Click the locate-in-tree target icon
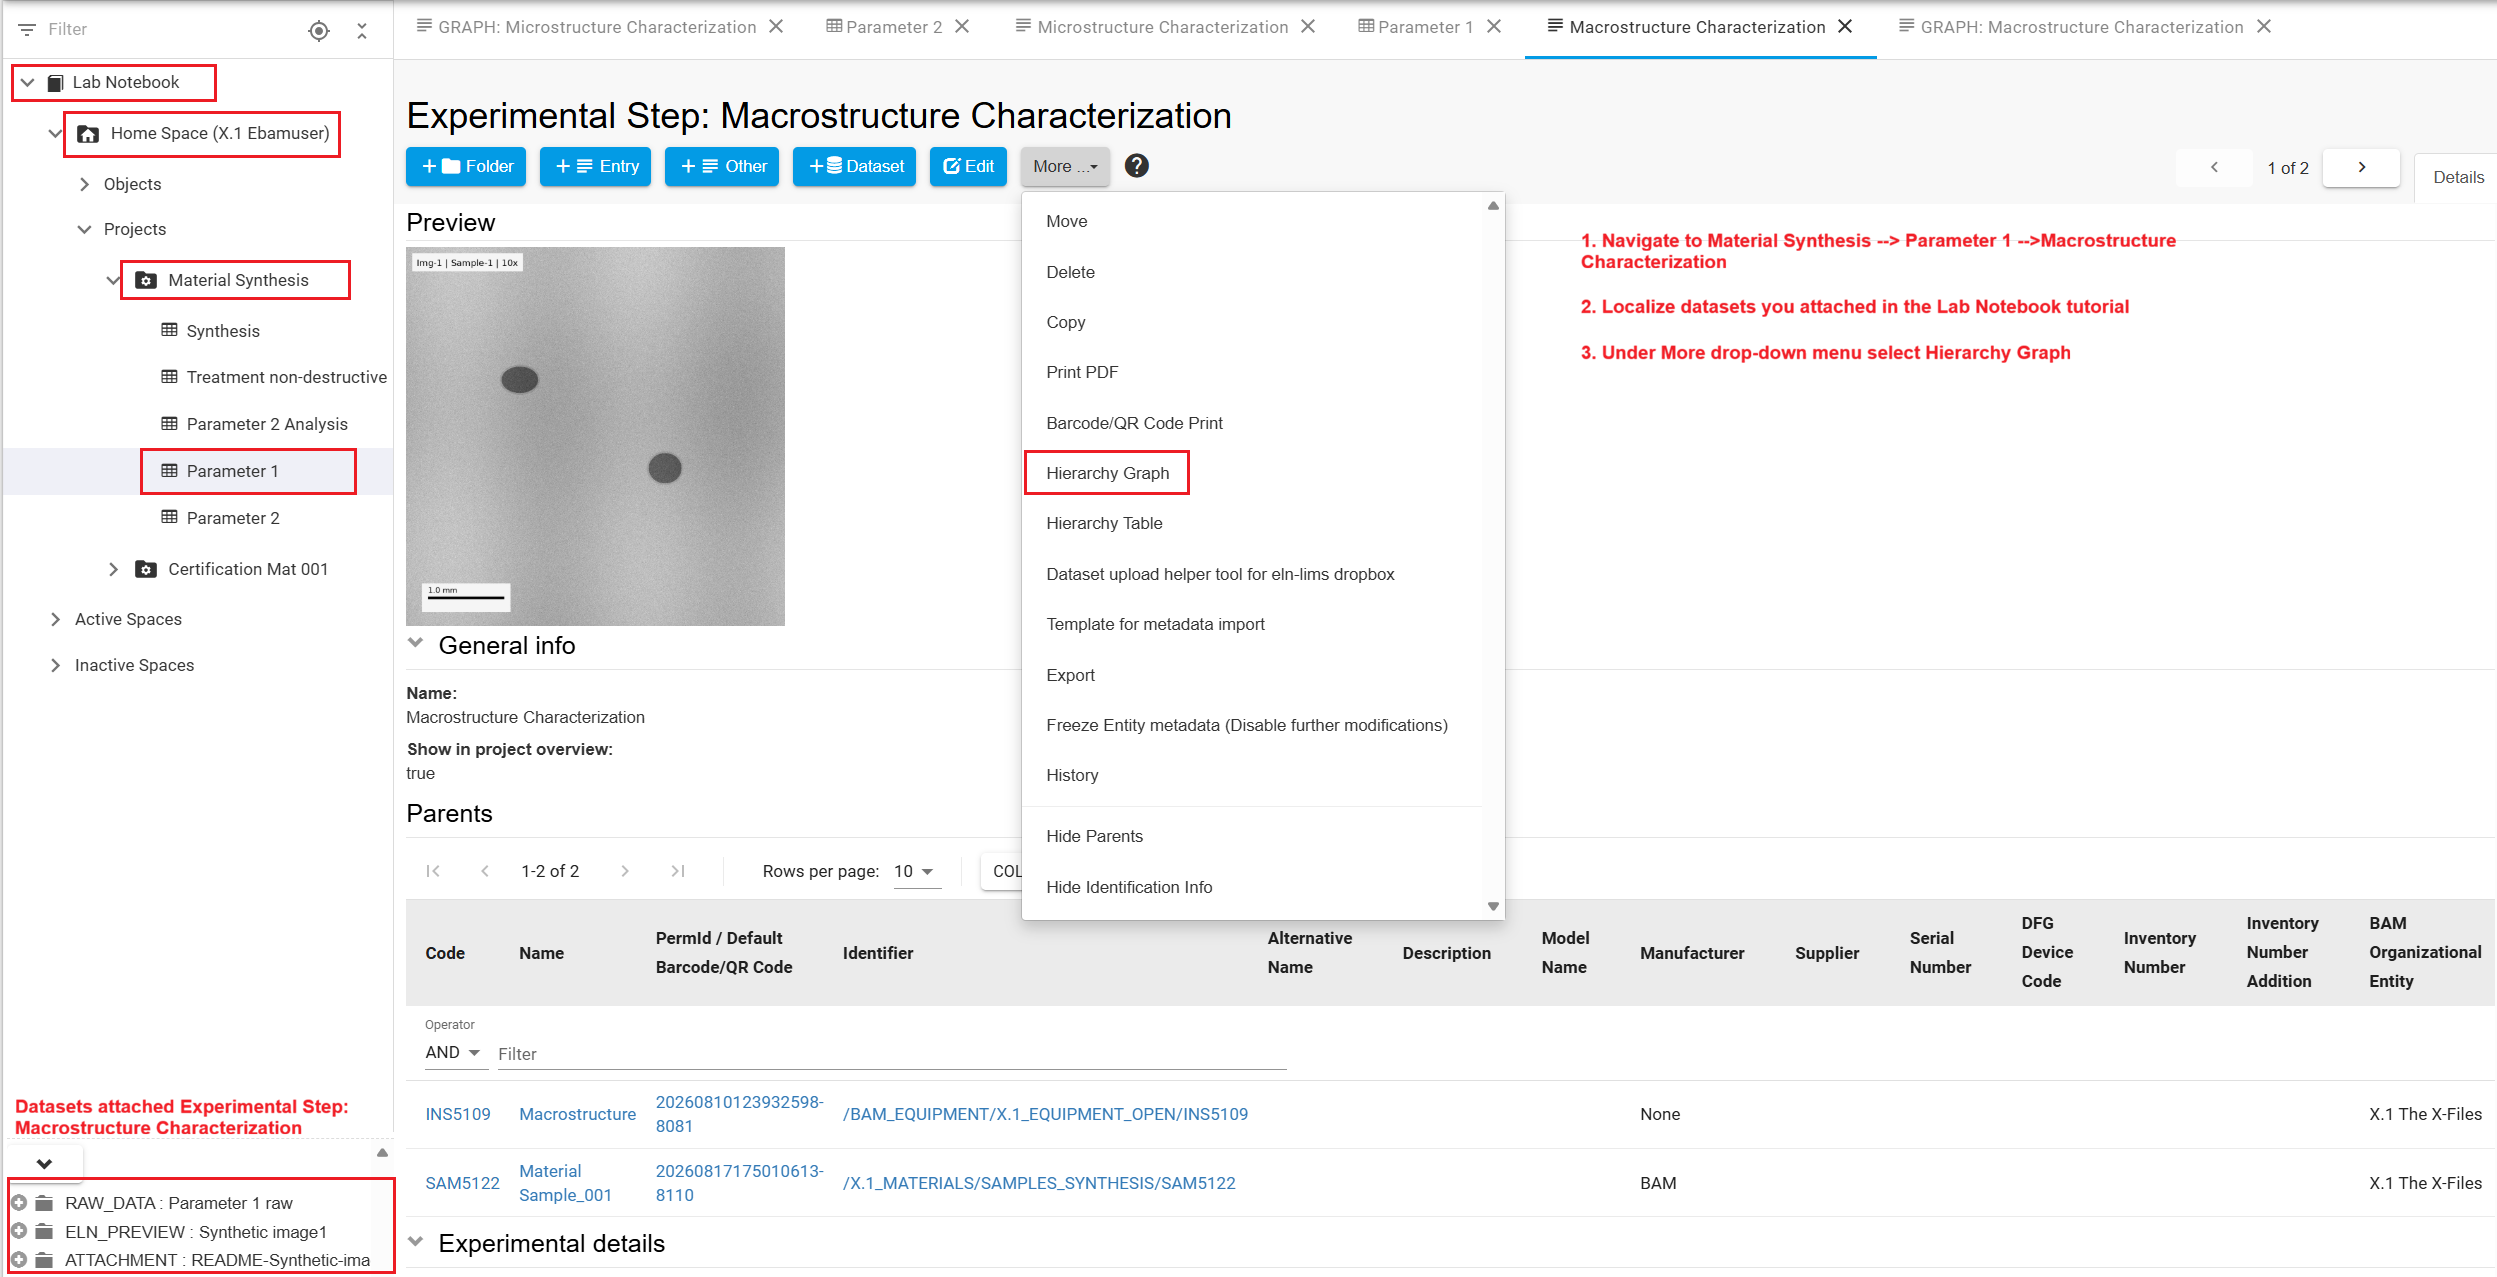The height and width of the screenshot is (1277, 2497). coord(318,30)
